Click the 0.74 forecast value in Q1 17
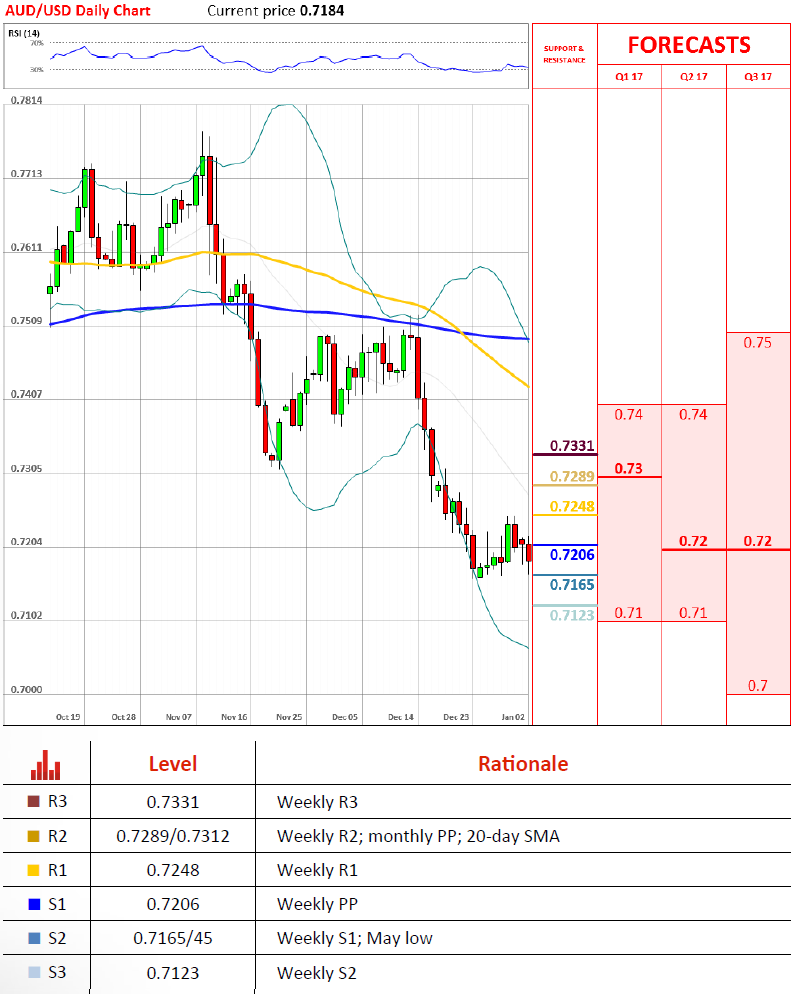797x994 pixels. [x=628, y=415]
